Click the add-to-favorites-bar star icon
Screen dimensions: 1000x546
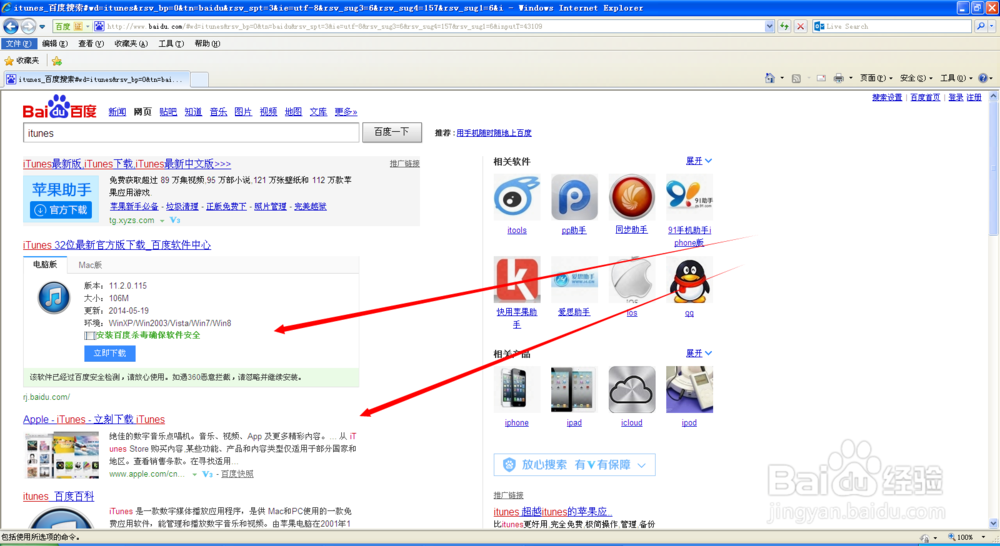point(57,61)
